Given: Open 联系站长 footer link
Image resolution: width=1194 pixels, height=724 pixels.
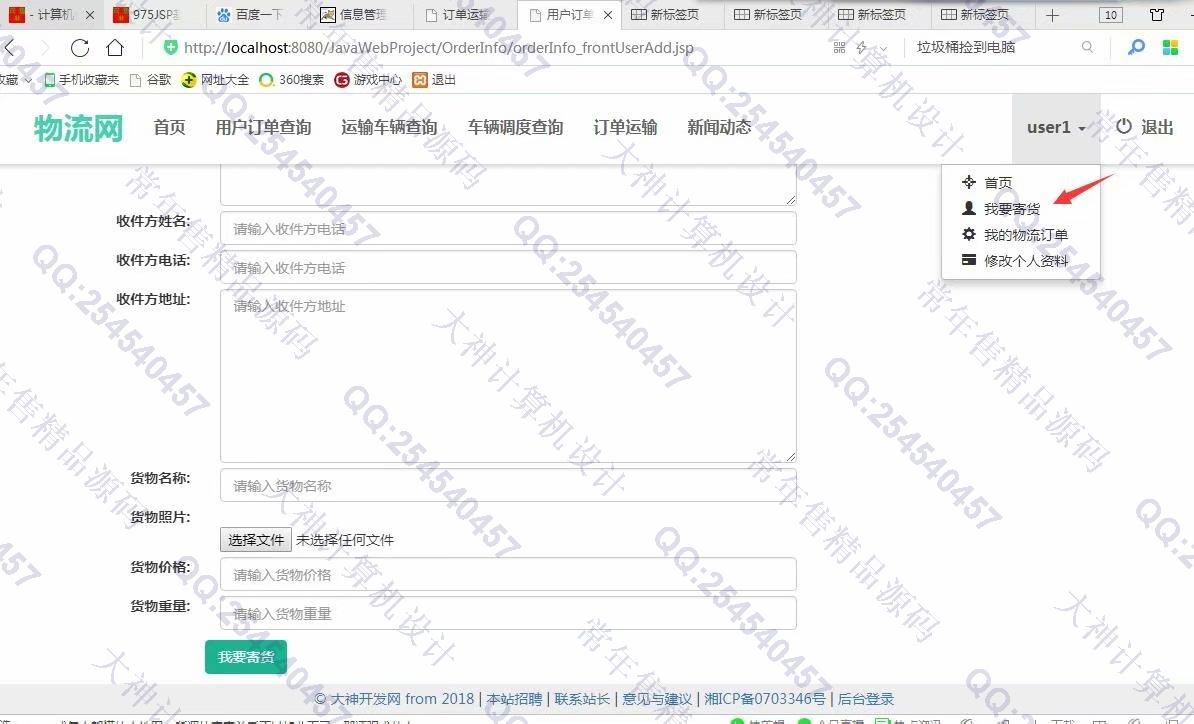Looking at the screenshot, I should point(583,699).
